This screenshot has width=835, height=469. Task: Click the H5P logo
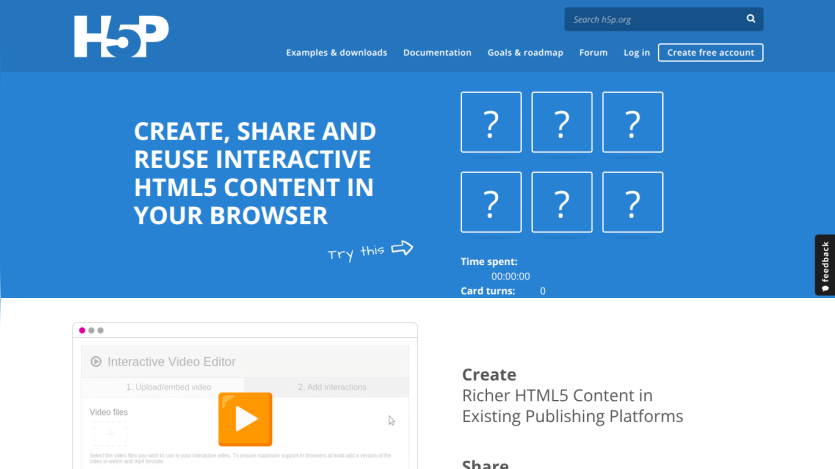click(x=121, y=36)
